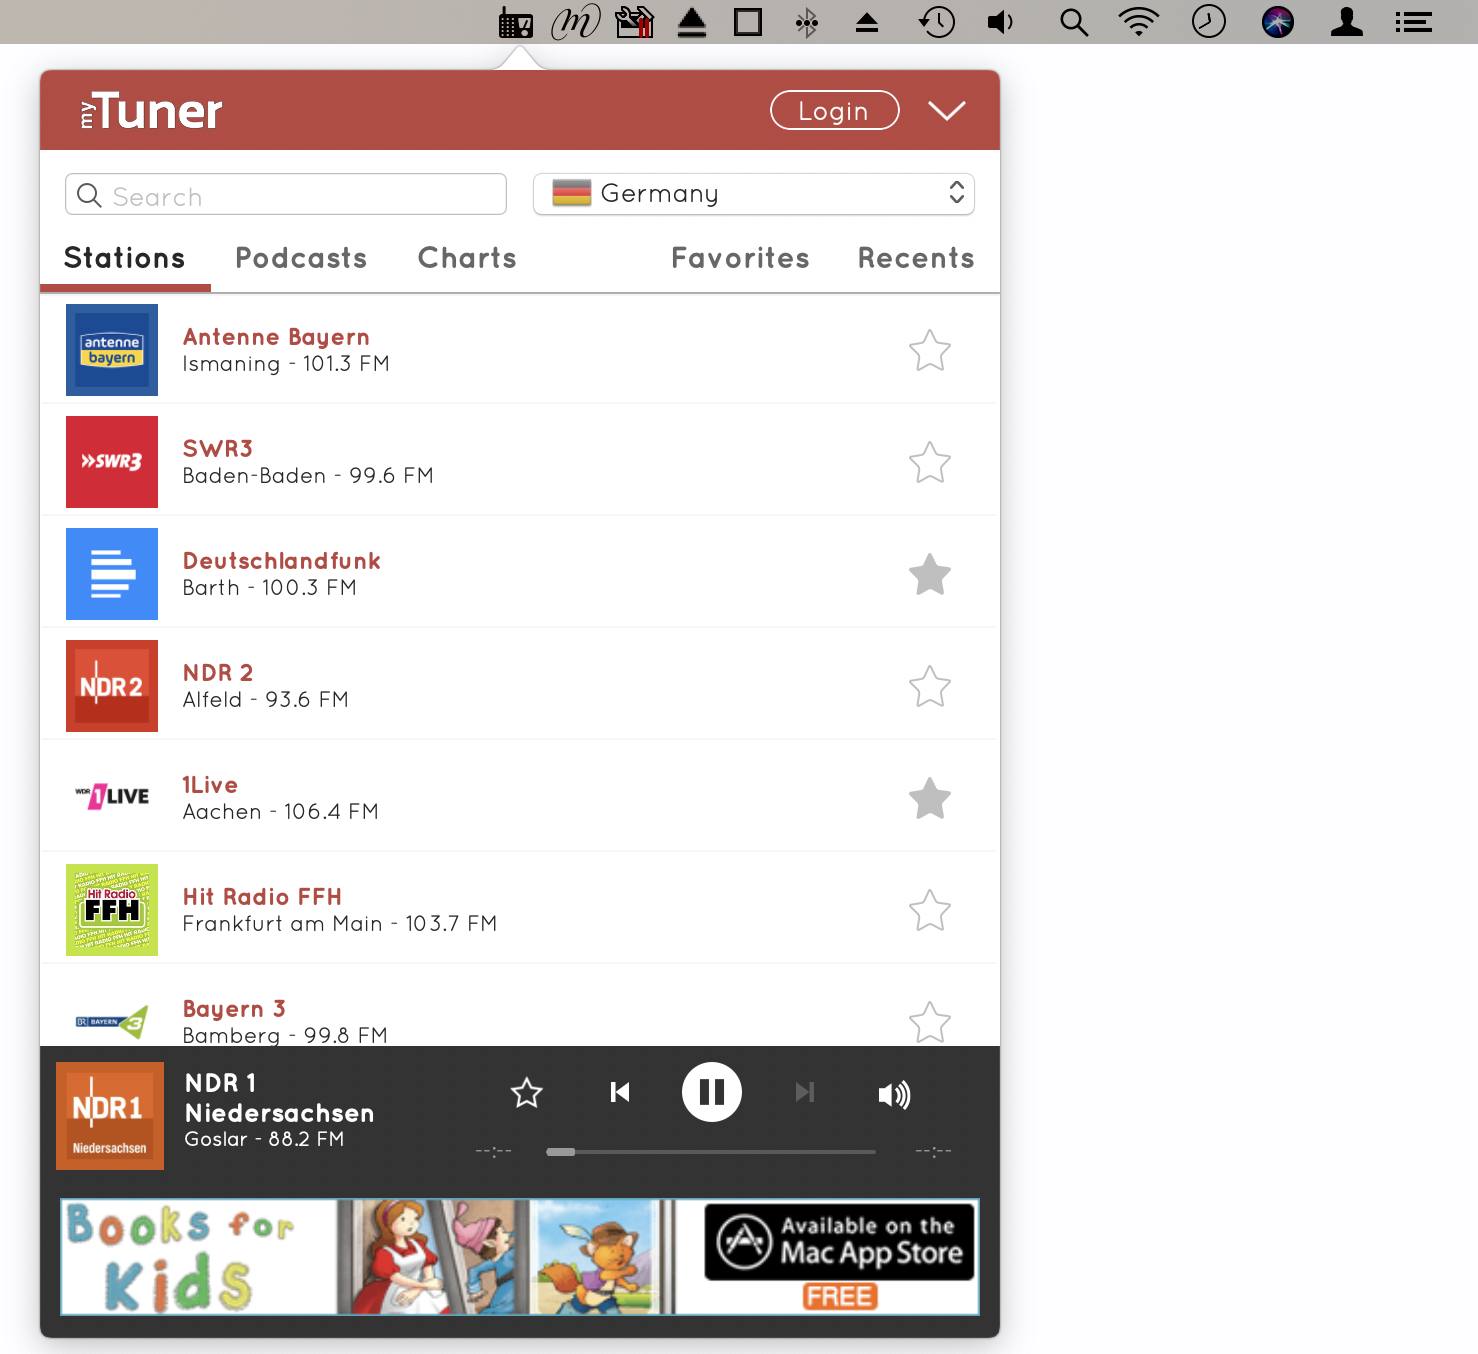Image resolution: width=1478 pixels, height=1354 pixels.
Task: Open the 1Live station title
Action: (x=210, y=785)
